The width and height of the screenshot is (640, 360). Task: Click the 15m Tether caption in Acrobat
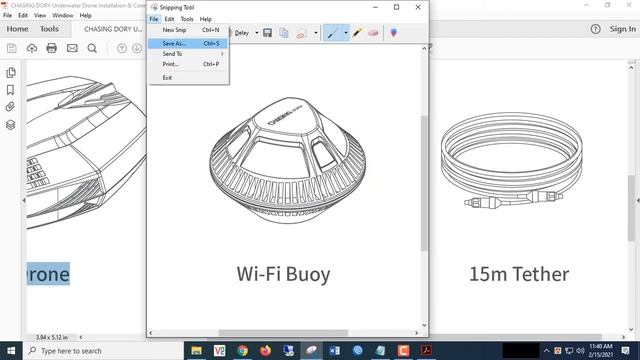tap(519, 274)
